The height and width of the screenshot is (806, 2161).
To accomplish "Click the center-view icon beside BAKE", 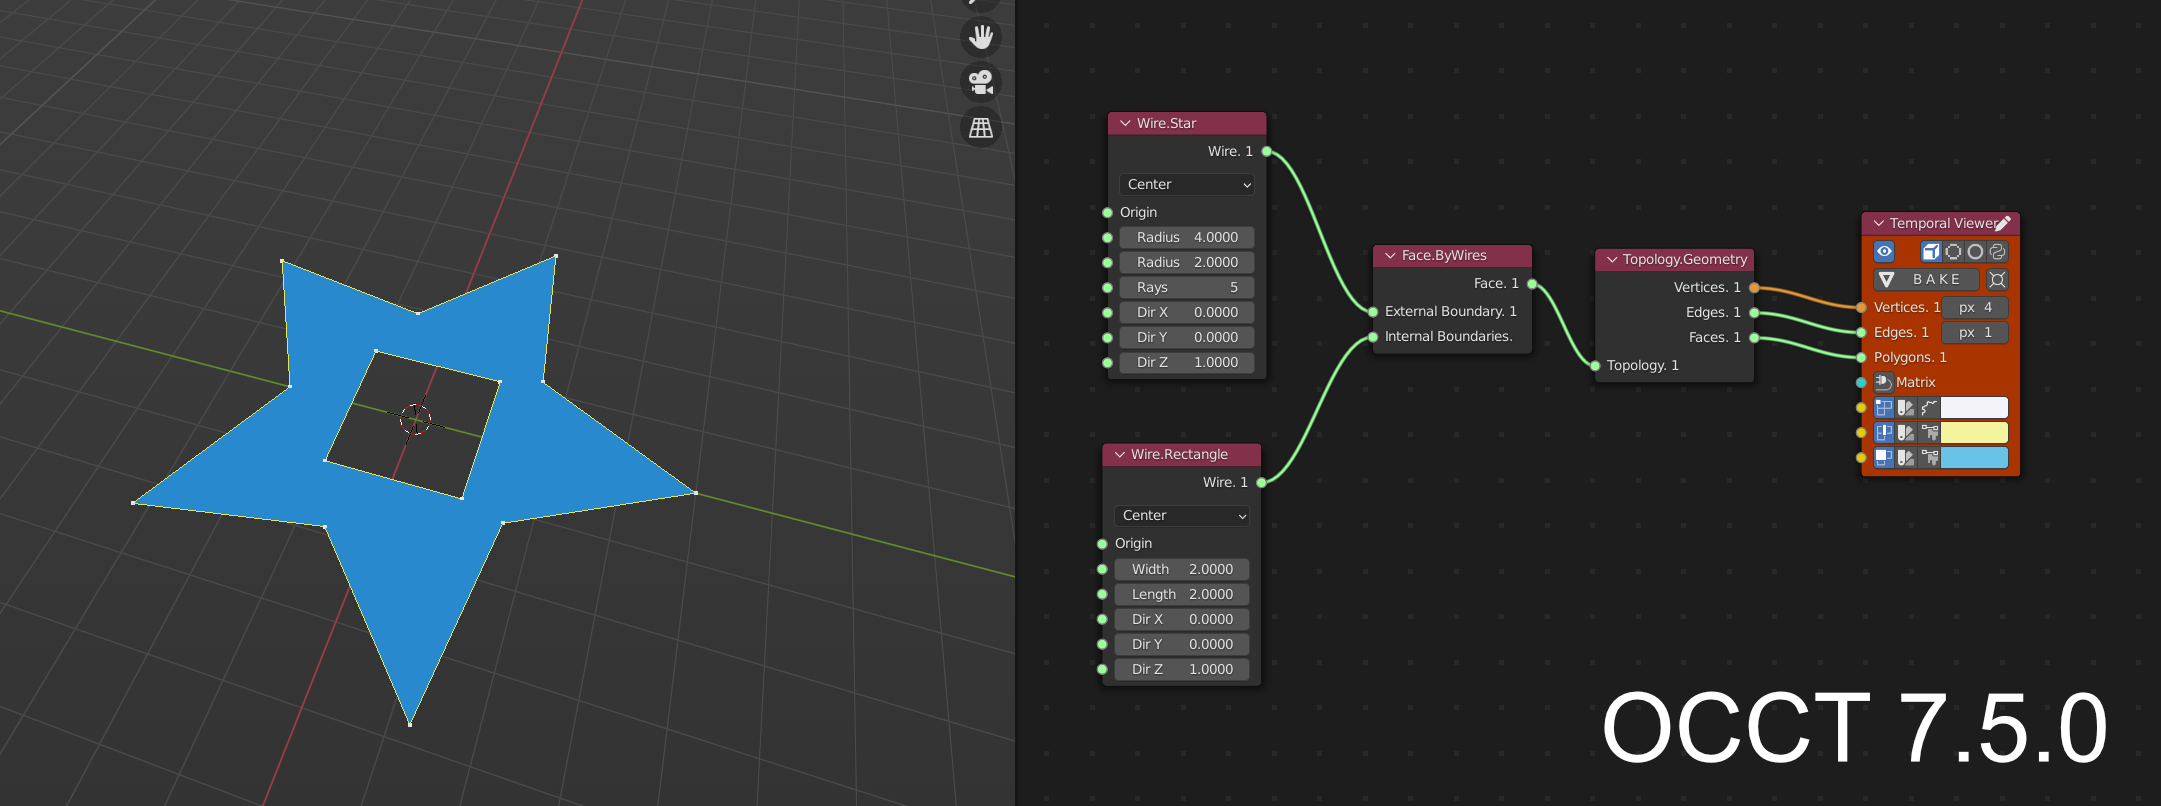I will 1997,280.
